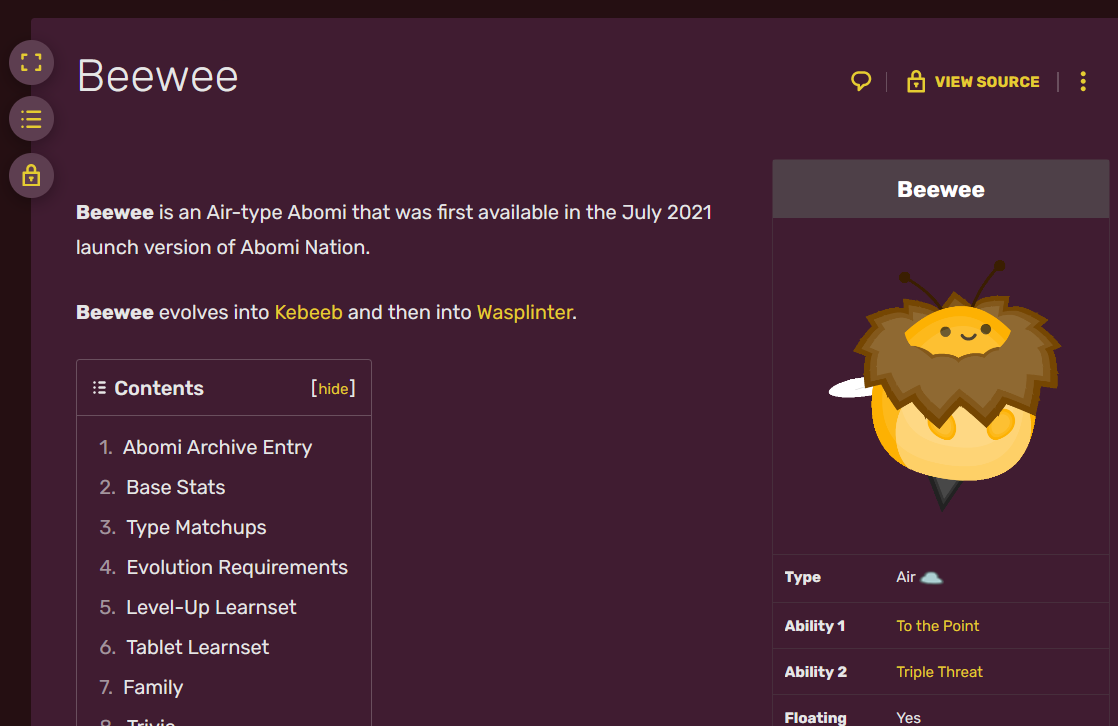
Task: Open the three-dot more options menu
Action: [x=1083, y=81]
